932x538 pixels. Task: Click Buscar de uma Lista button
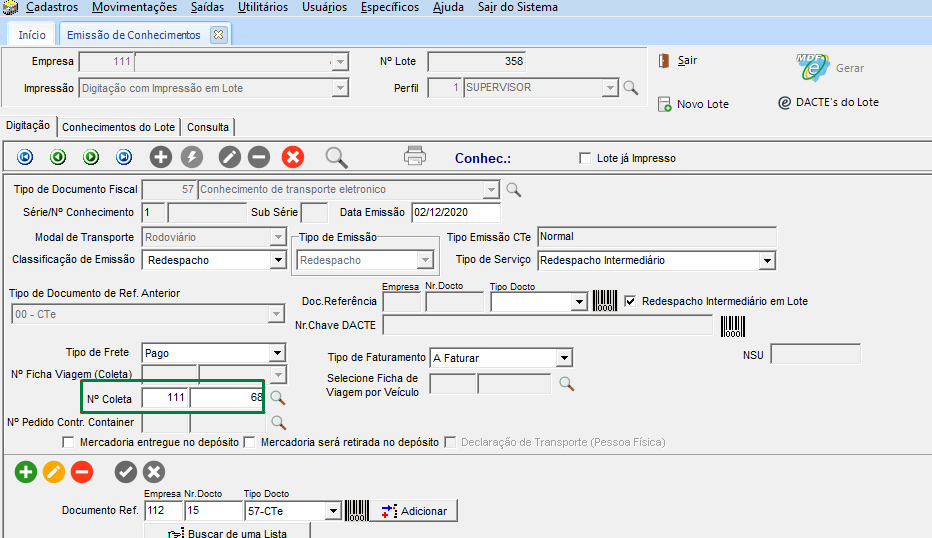(x=227, y=531)
